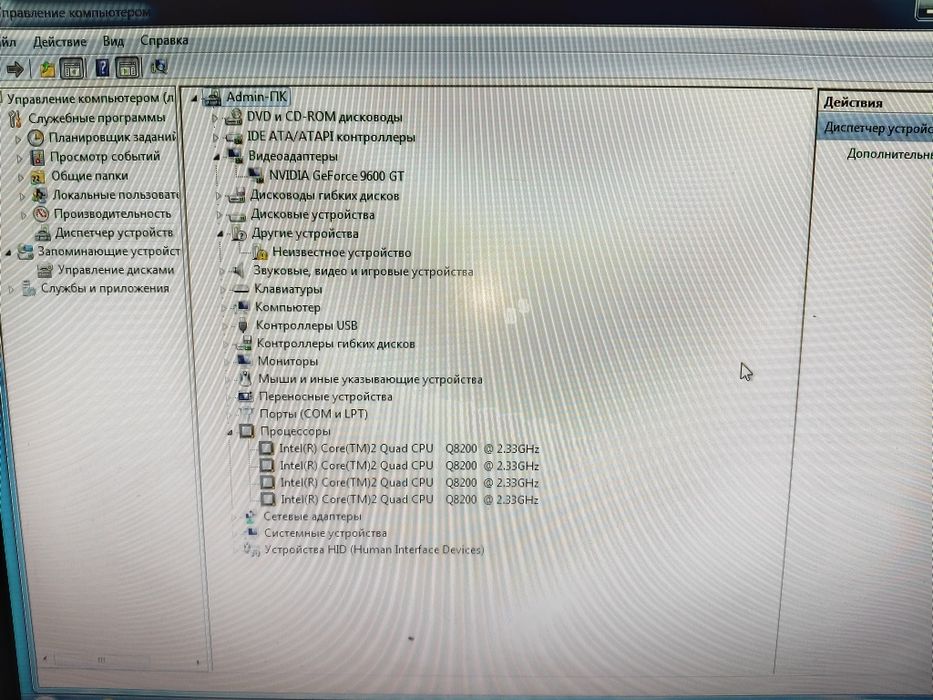The height and width of the screenshot is (700, 933).
Task: Click the Help question-mark toolbar icon
Action: tap(102, 68)
